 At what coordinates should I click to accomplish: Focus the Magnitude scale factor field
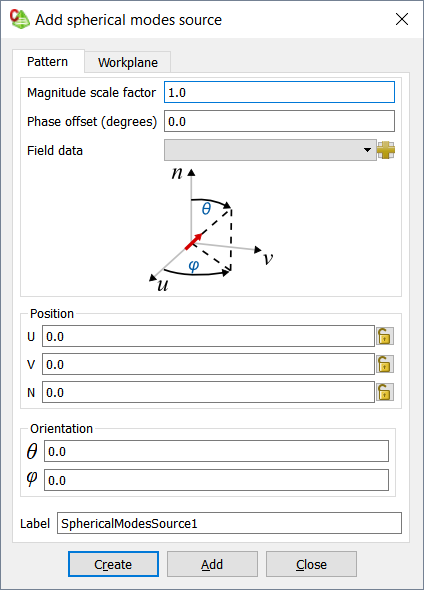coord(279,92)
